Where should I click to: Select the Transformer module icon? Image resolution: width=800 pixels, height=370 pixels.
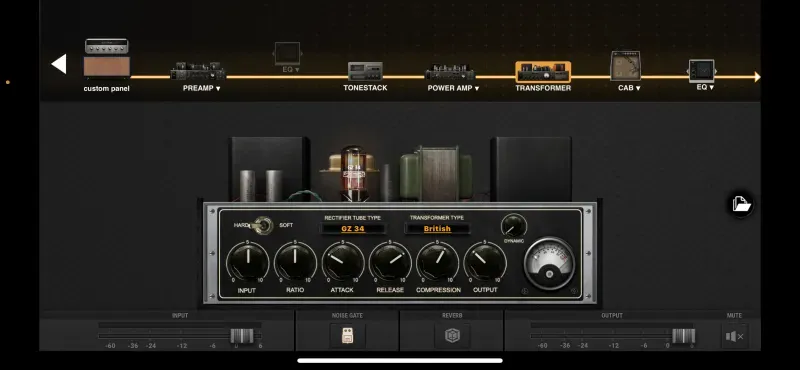(543, 72)
